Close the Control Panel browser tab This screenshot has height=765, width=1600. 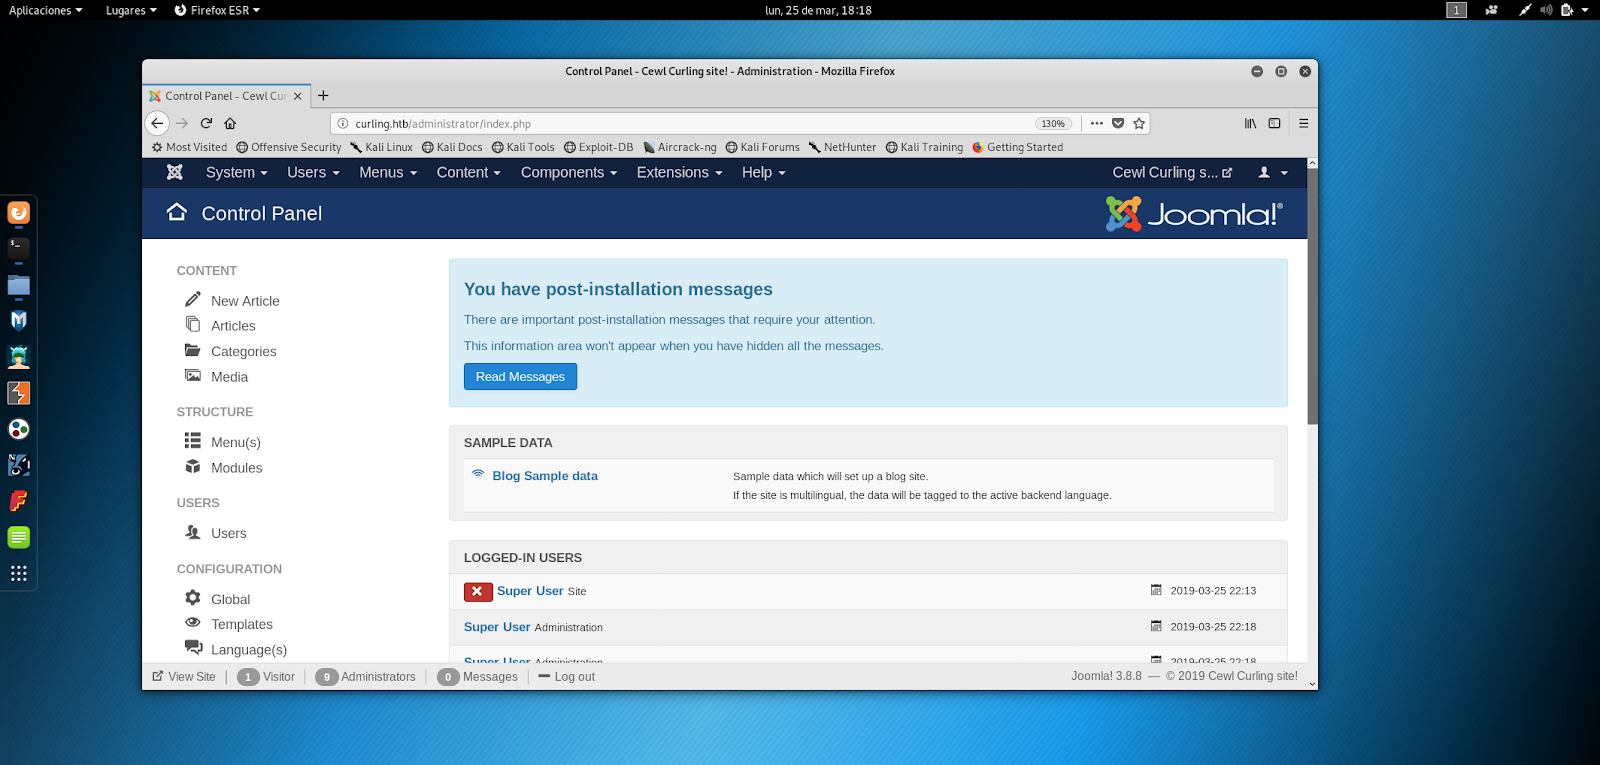(x=298, y=96)
